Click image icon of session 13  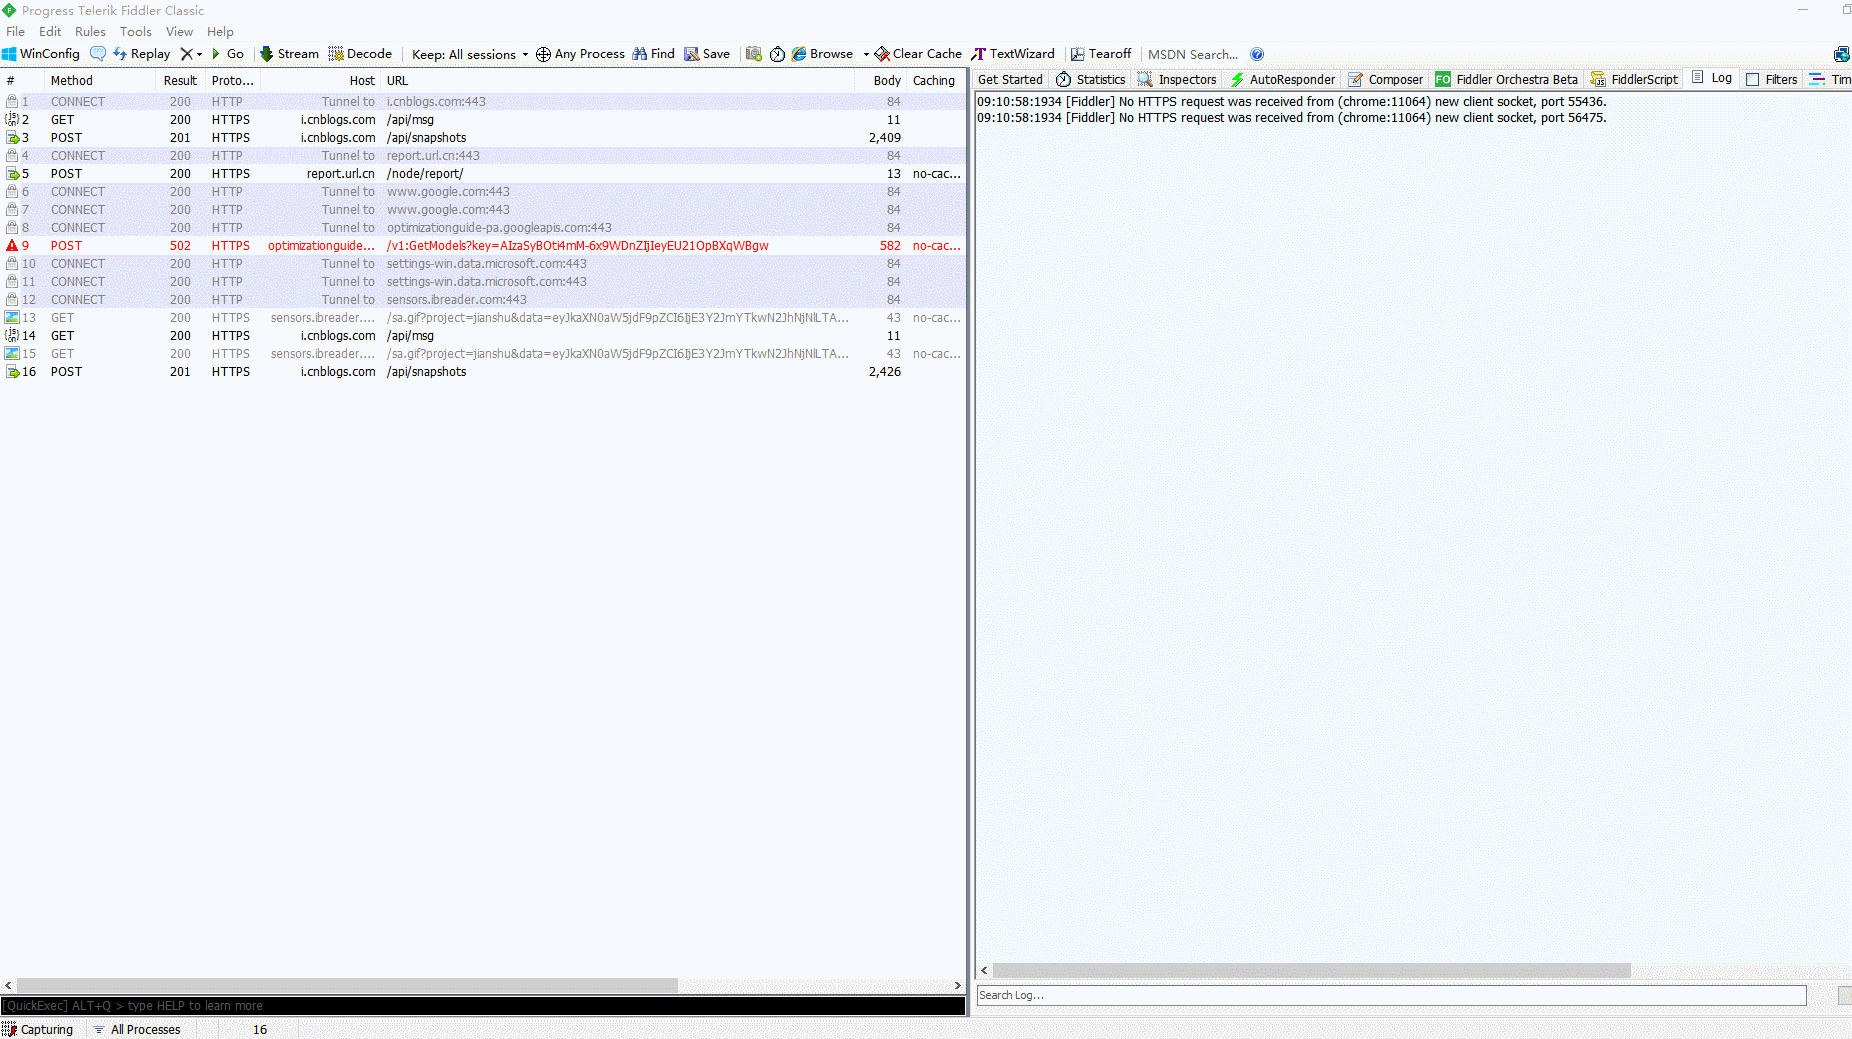point(12,318)
